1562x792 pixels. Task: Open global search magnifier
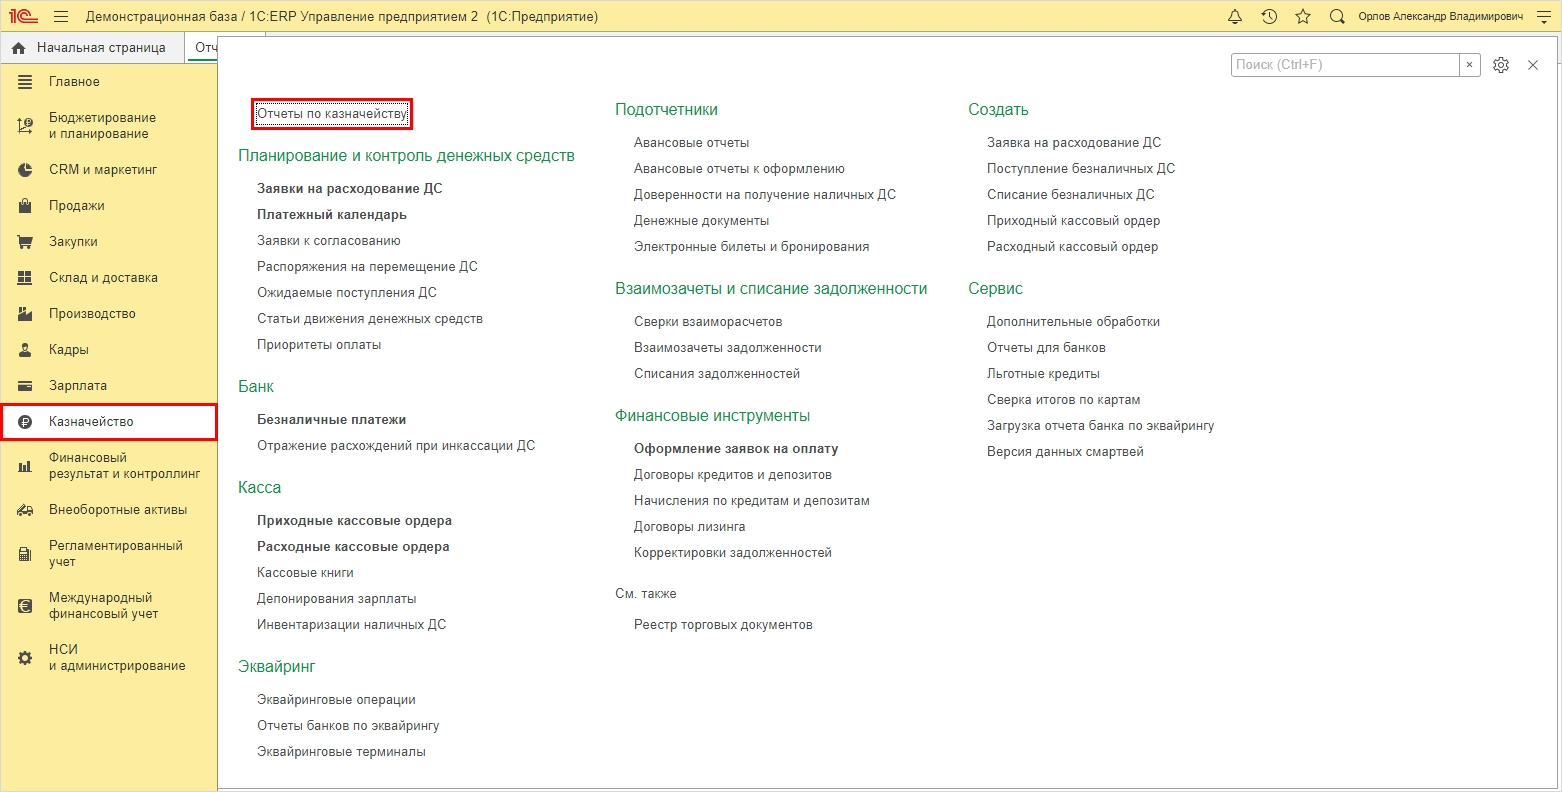pos(1337,16)
